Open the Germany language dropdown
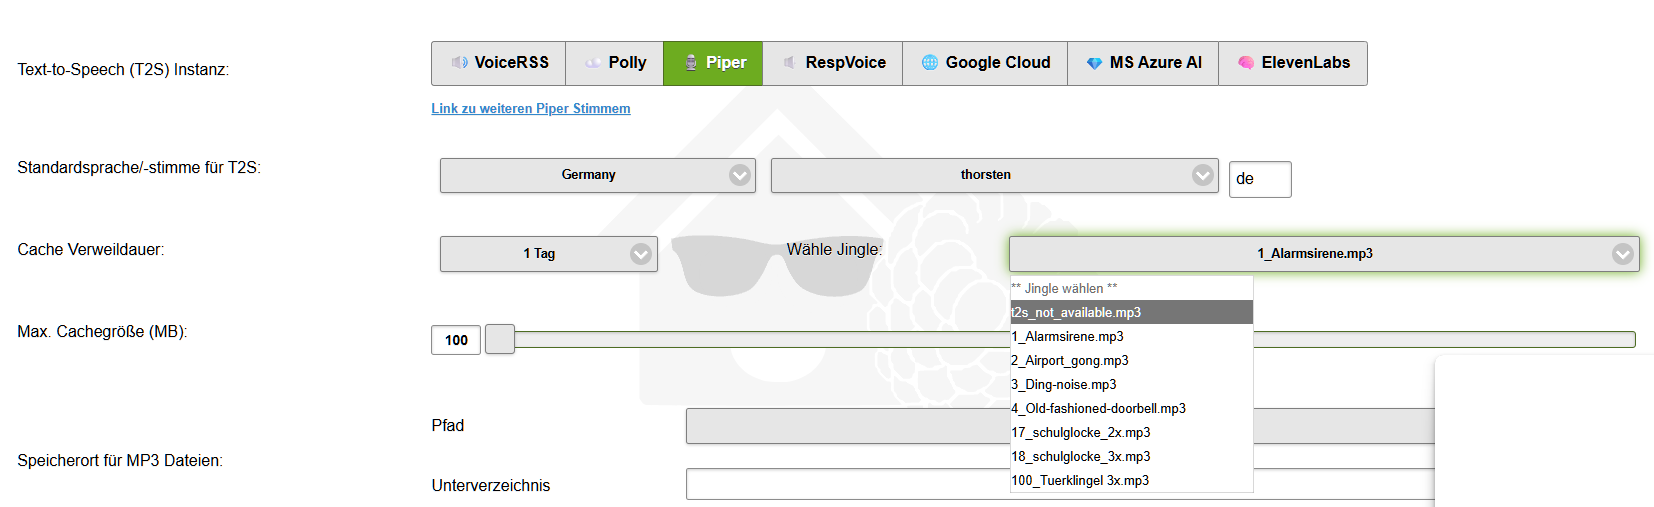The image size is (1654, 507). [597, 175]
